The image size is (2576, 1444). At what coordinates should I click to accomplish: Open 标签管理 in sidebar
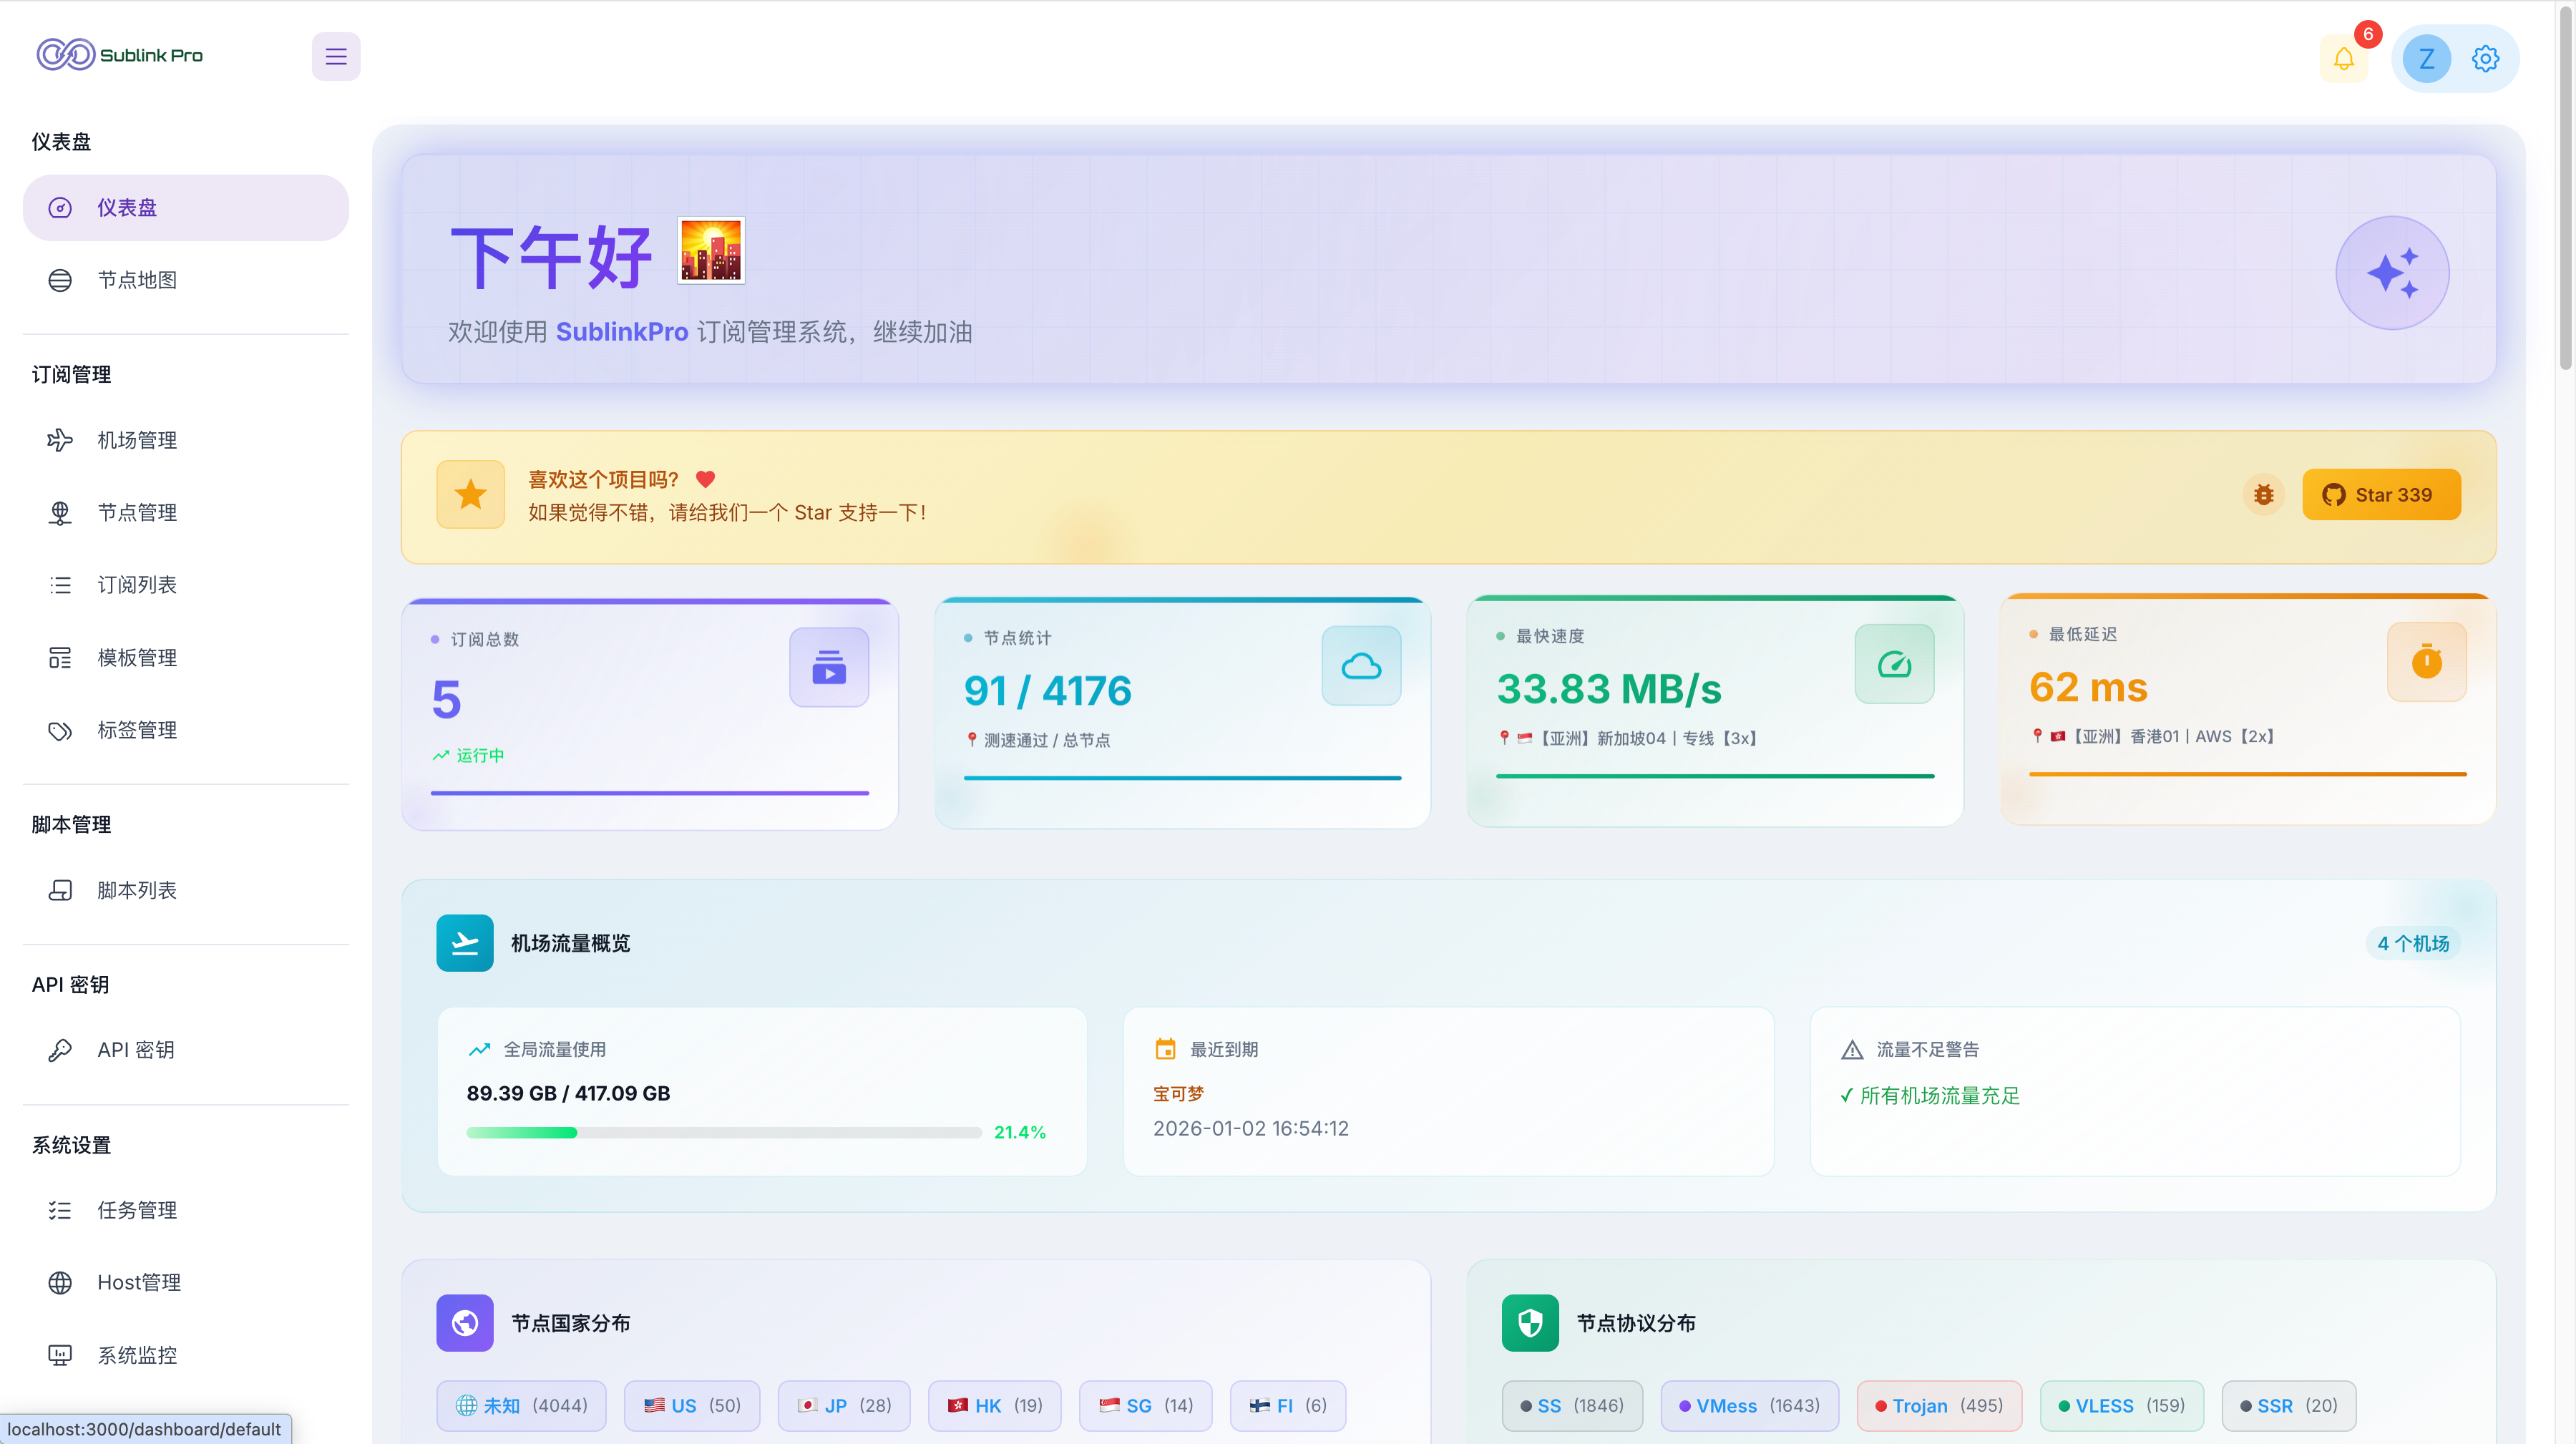click(x=186, y=730)
